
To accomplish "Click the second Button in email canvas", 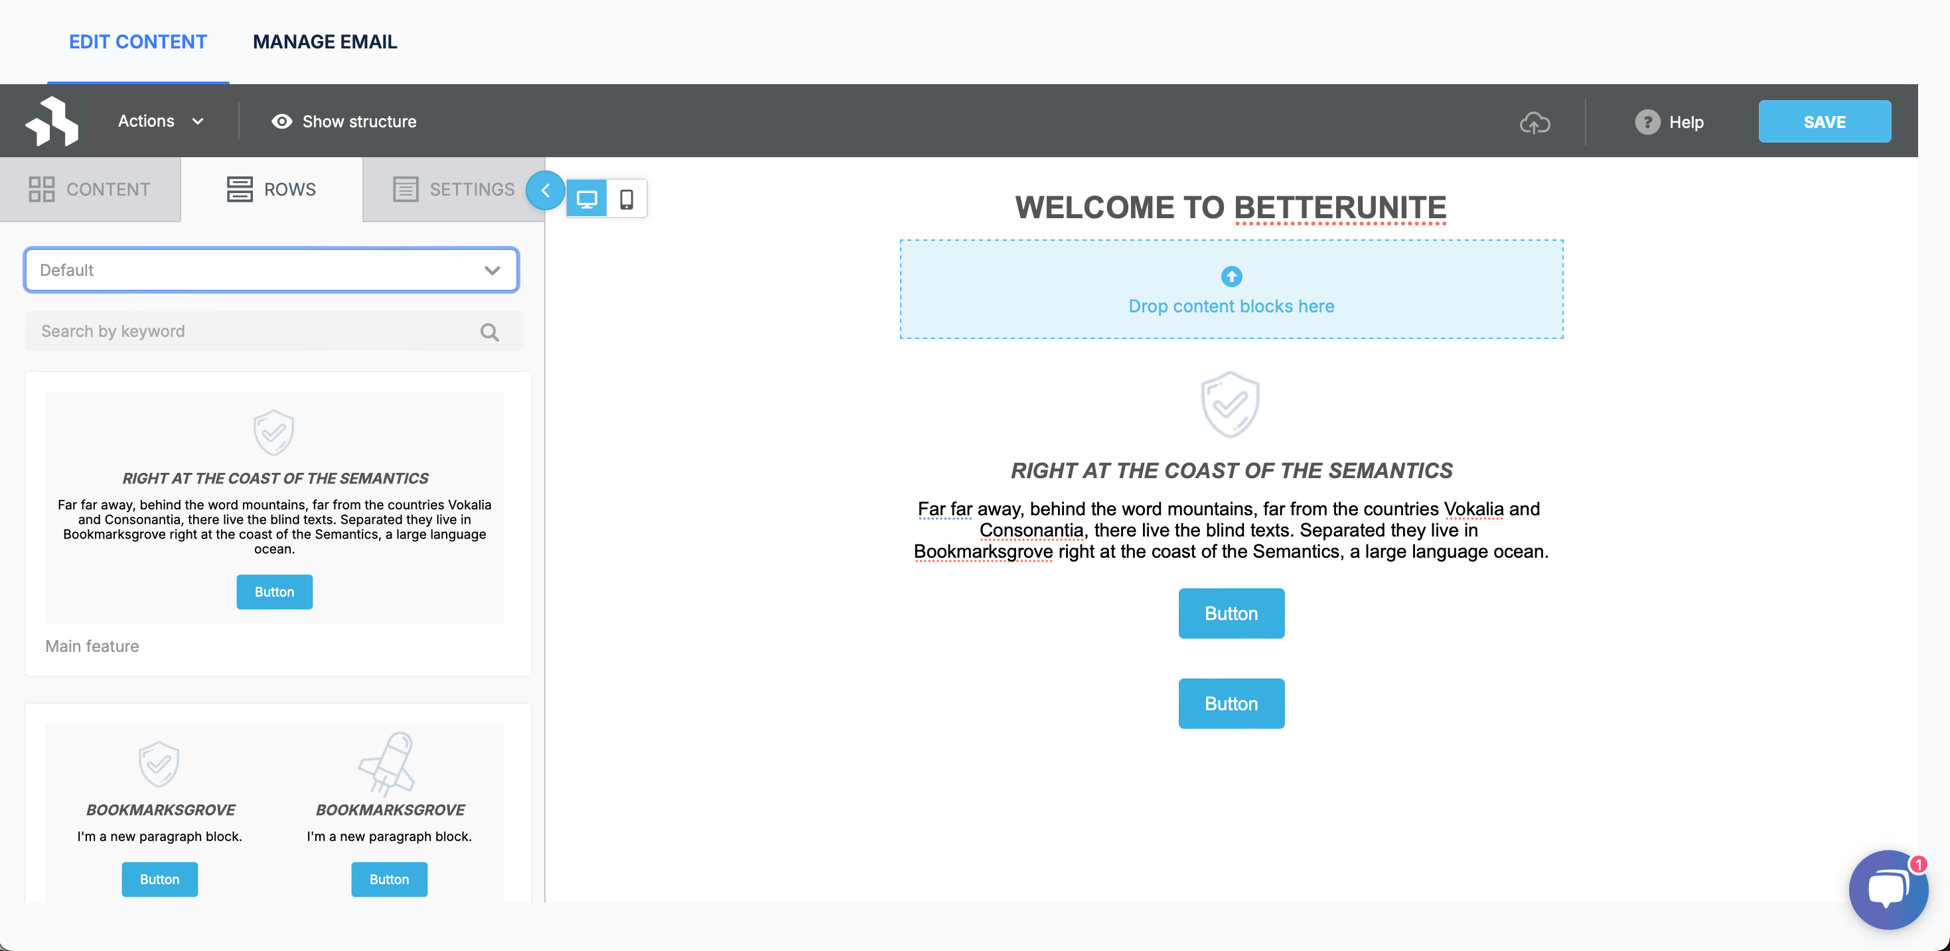I will (1231, 704).
